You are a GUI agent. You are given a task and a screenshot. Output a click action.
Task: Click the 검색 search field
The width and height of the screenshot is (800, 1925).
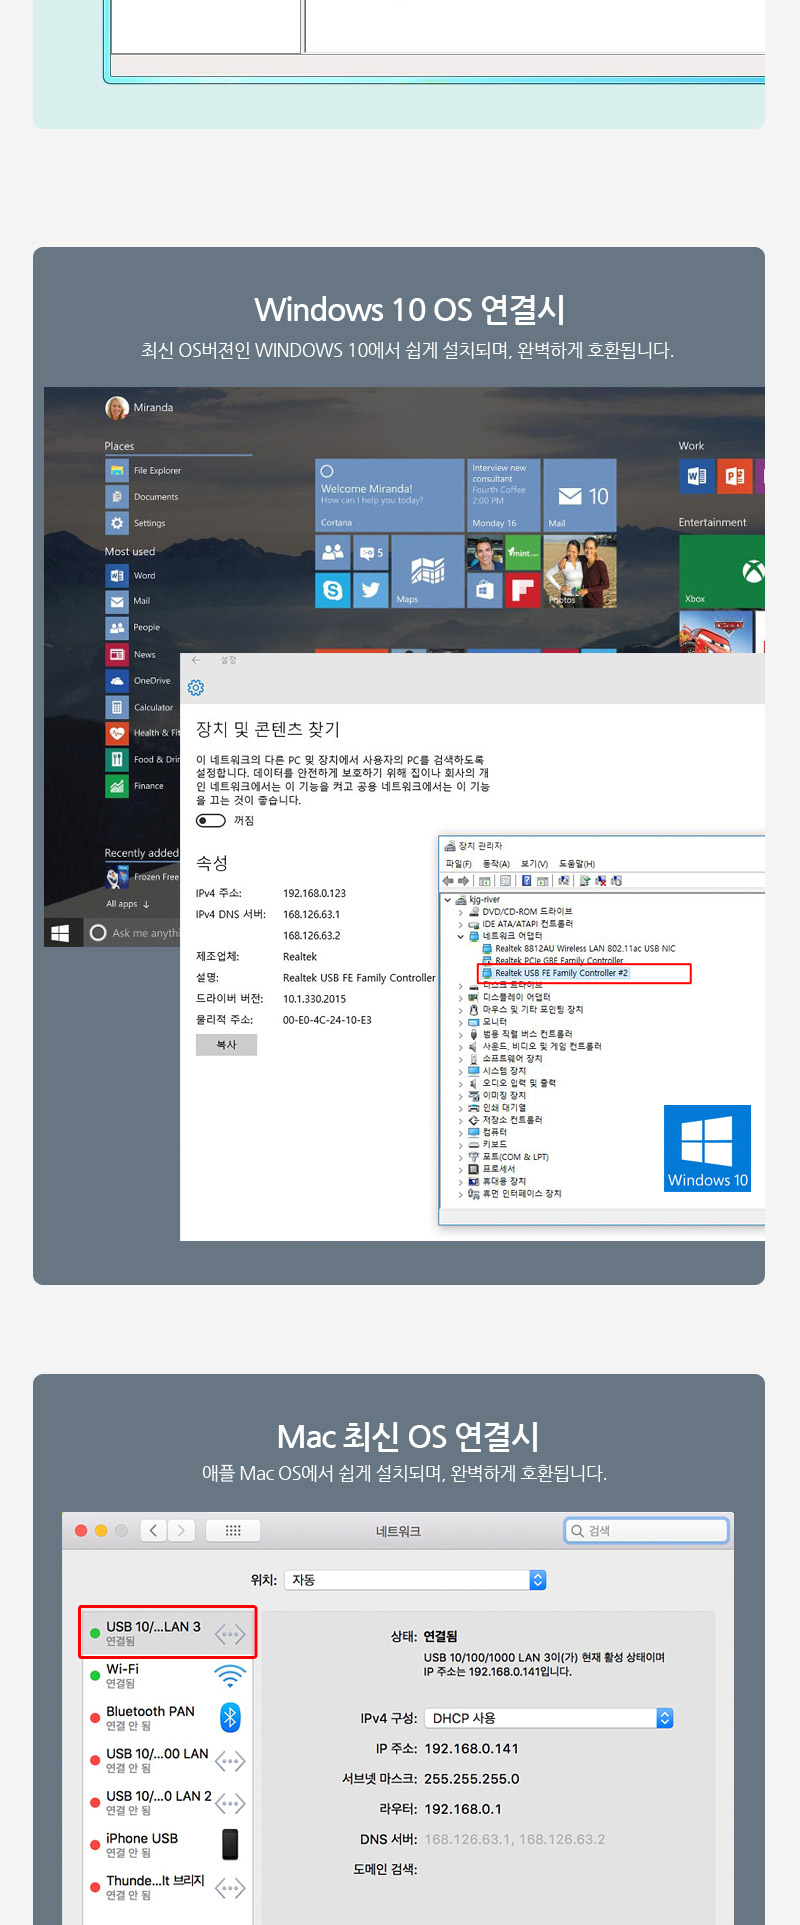coord(647,1530)
